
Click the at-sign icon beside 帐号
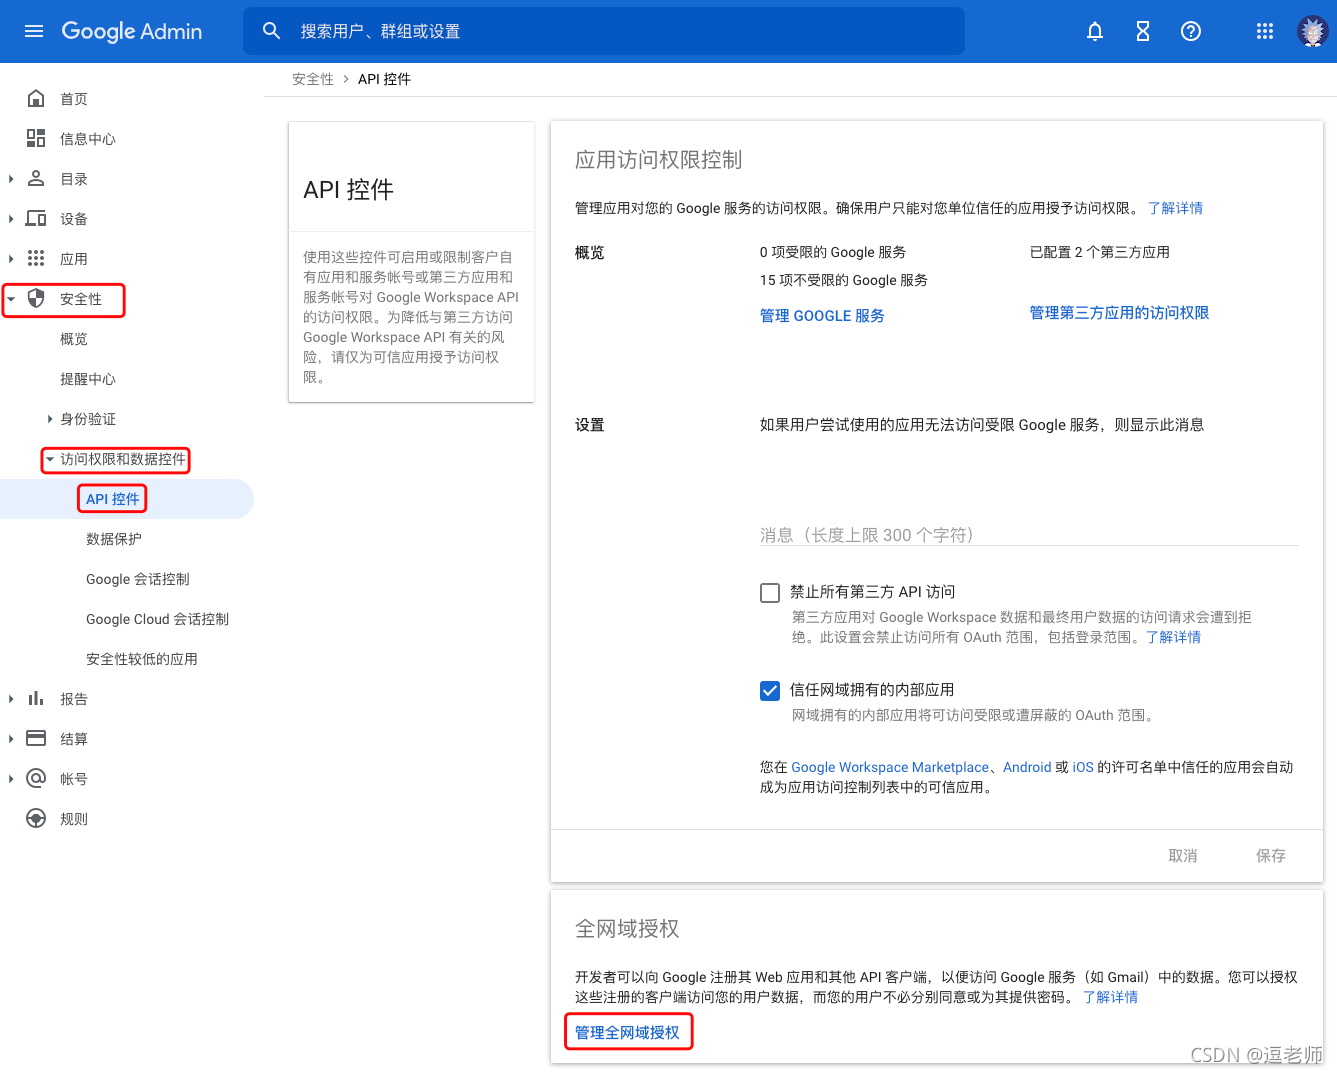coord(36,778)
